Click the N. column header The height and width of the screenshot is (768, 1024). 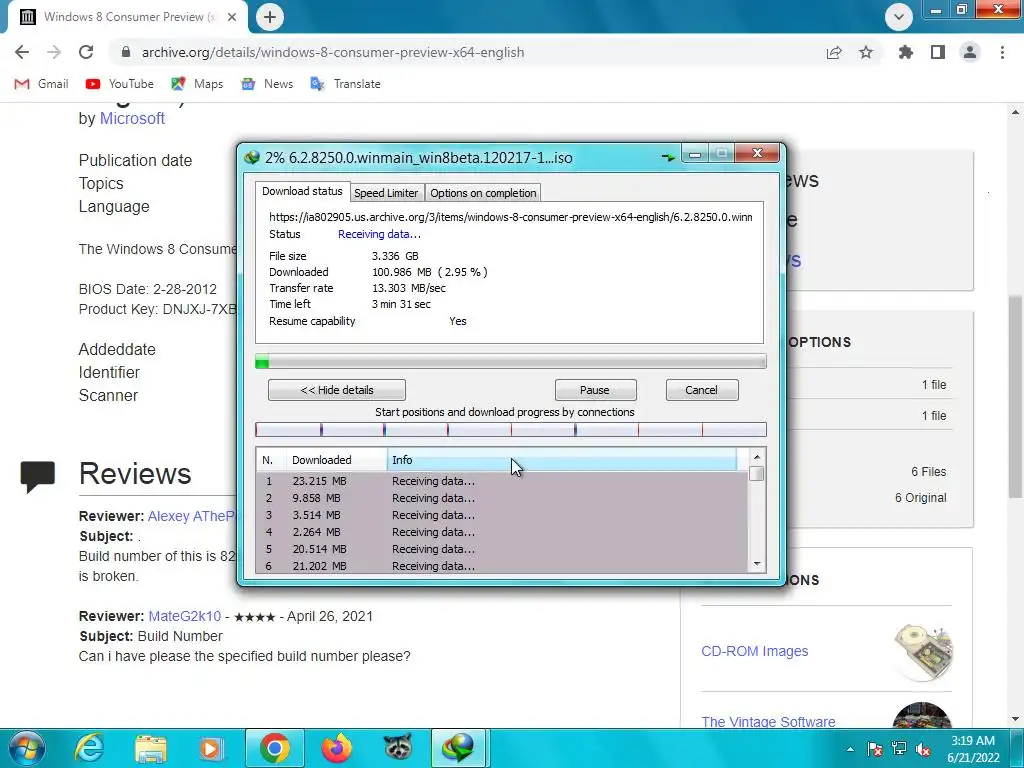(271, 460)
